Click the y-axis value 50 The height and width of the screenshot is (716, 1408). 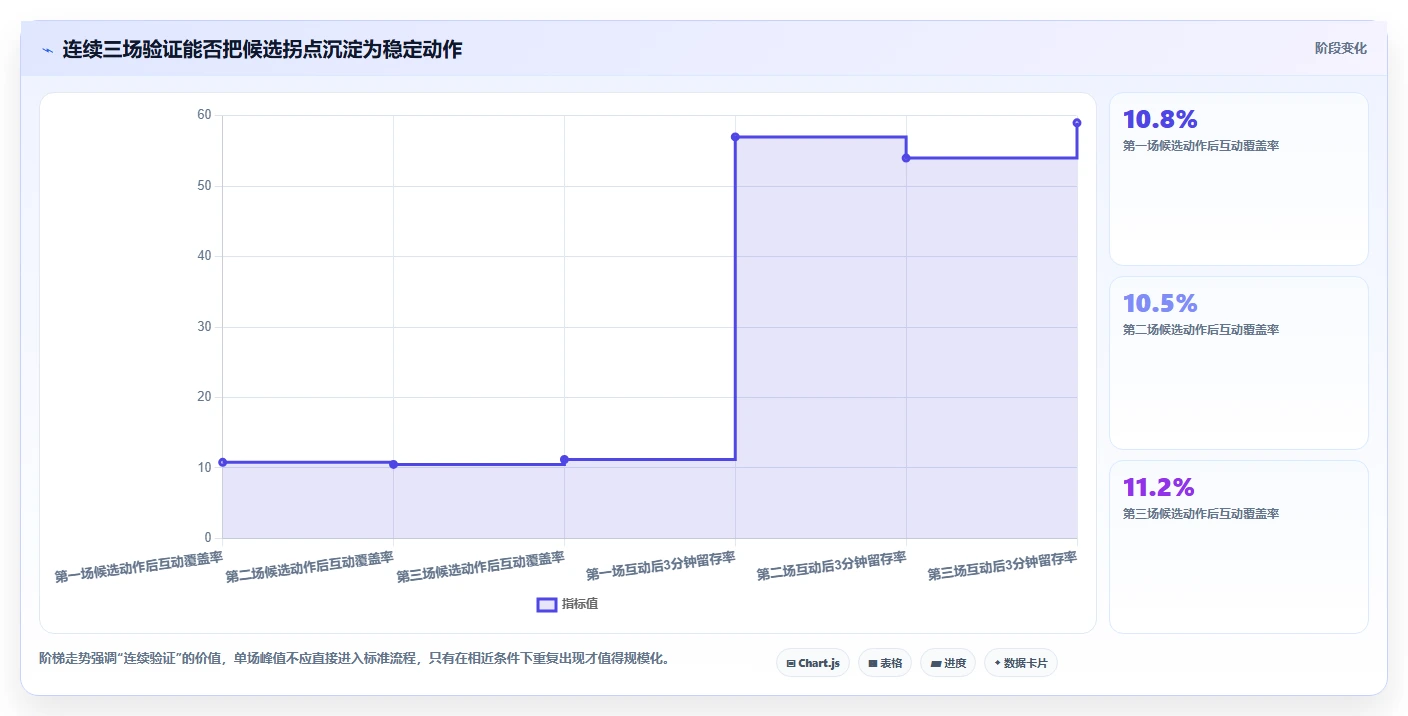[x=204, y=186]
